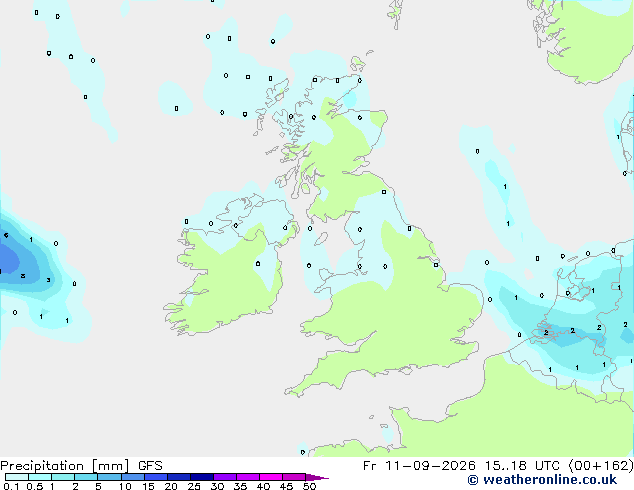This screenshot has height=490, width=634.
Task: Select the 'Precipitation [mm]' title text
Action: (65, 466)
